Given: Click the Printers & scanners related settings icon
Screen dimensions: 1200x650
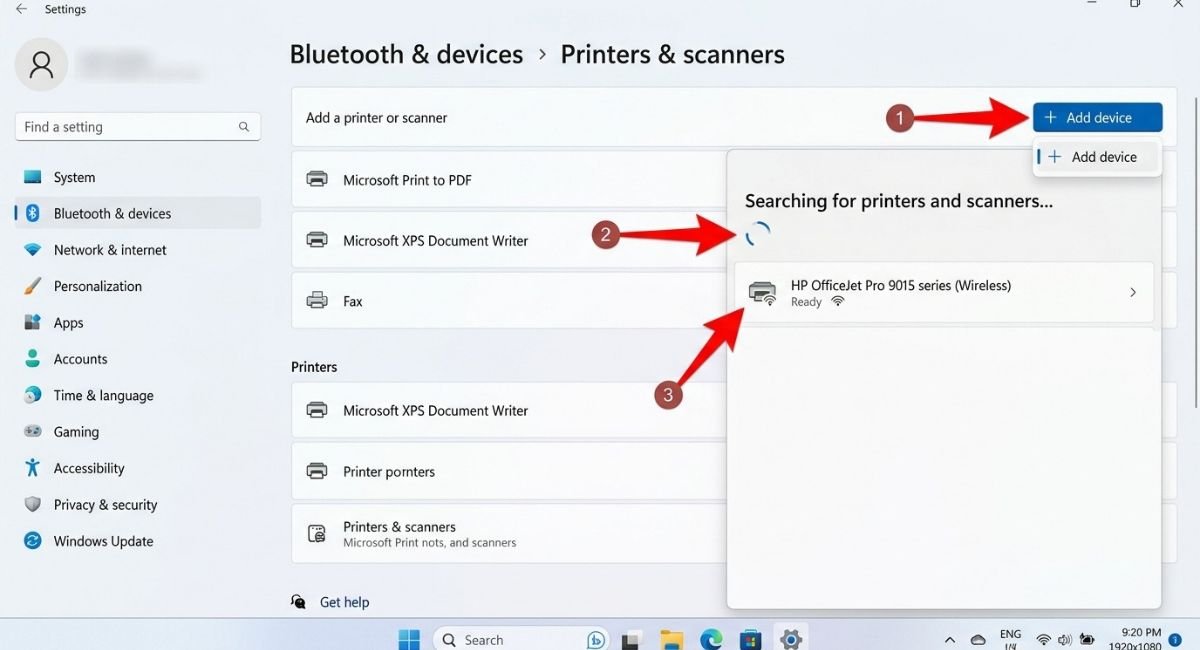Looking at the screenshot, I should (317, 533).
